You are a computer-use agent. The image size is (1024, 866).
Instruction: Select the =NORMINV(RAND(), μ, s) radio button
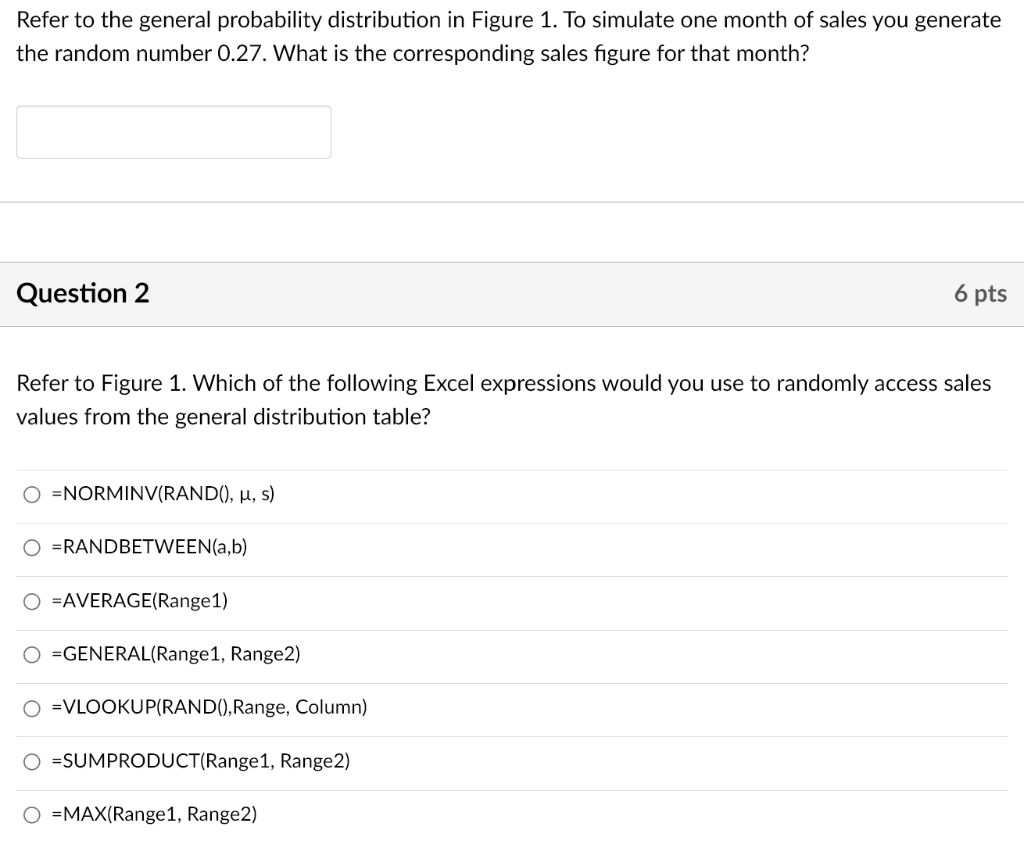pyautogui.click(x=31, y=494)
